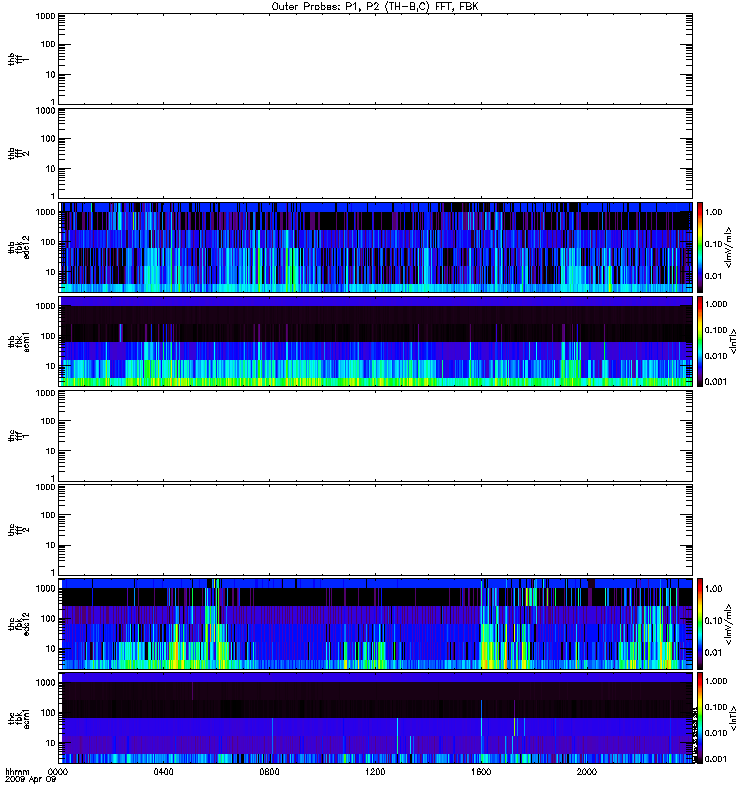Click the thc fbk edc12 color bar
750x800 pixels.
[700, 624]
